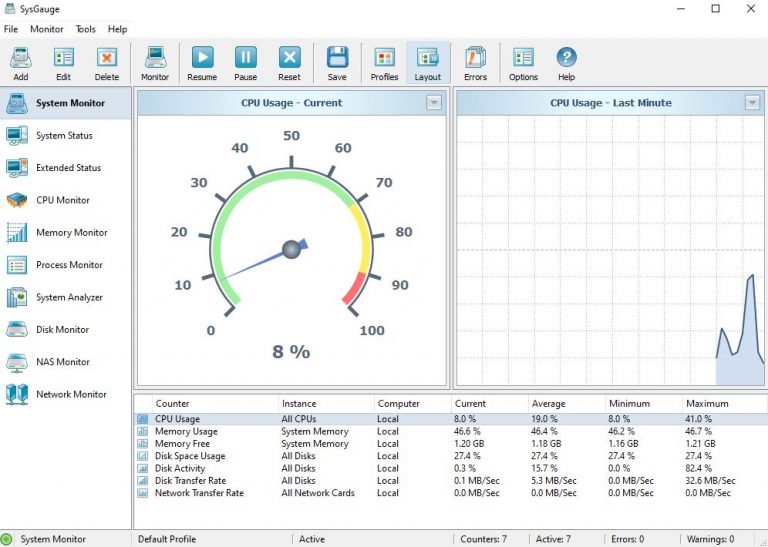Click the Edit counter toolbar icon
This screenshot has height=547, width=768.
click(x=63, y=63)
